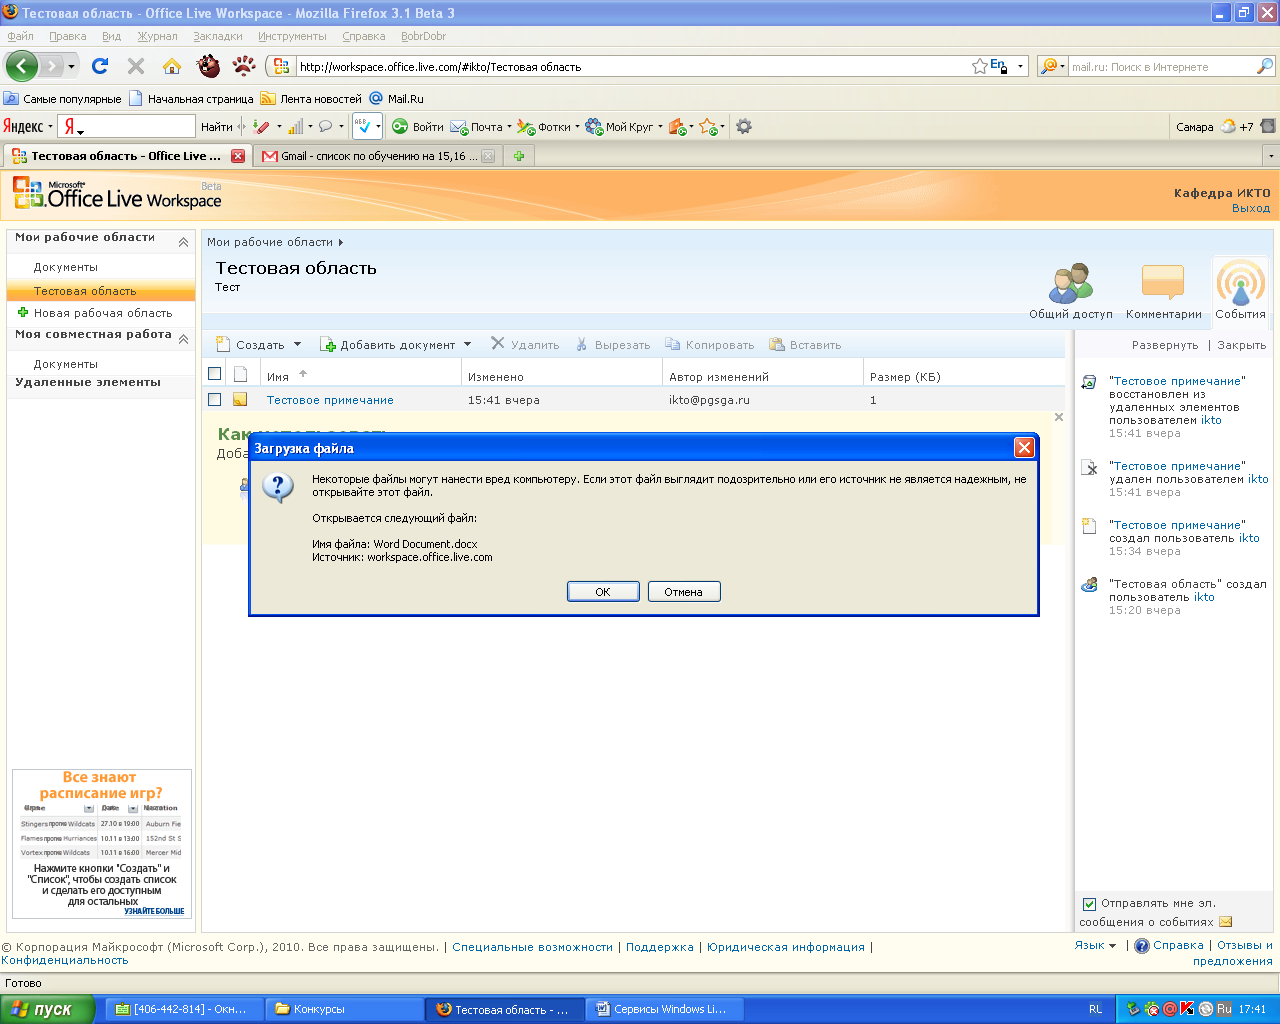Click the RL language indicator in the taskbar
The width and height of the screenshot is (1280, 1024).
(1095, 1009)
